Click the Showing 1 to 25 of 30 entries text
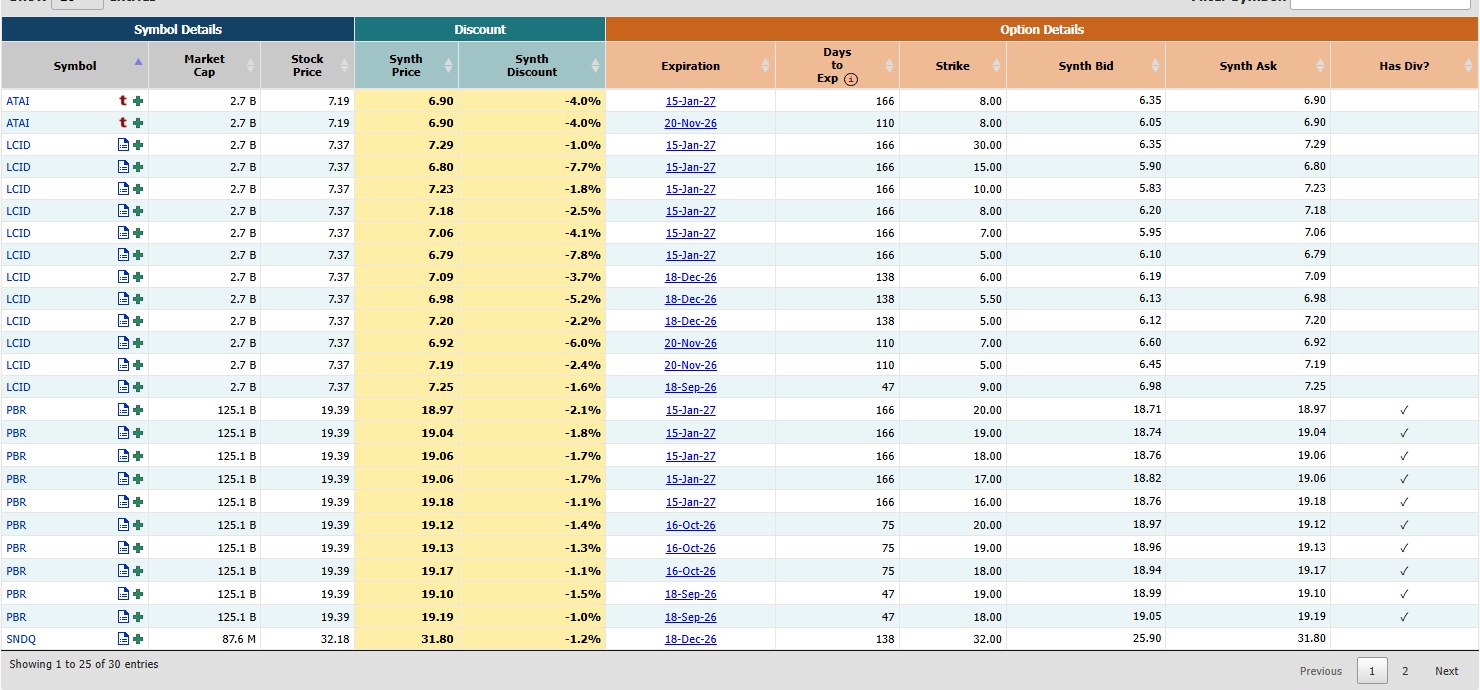 point(84,664)
